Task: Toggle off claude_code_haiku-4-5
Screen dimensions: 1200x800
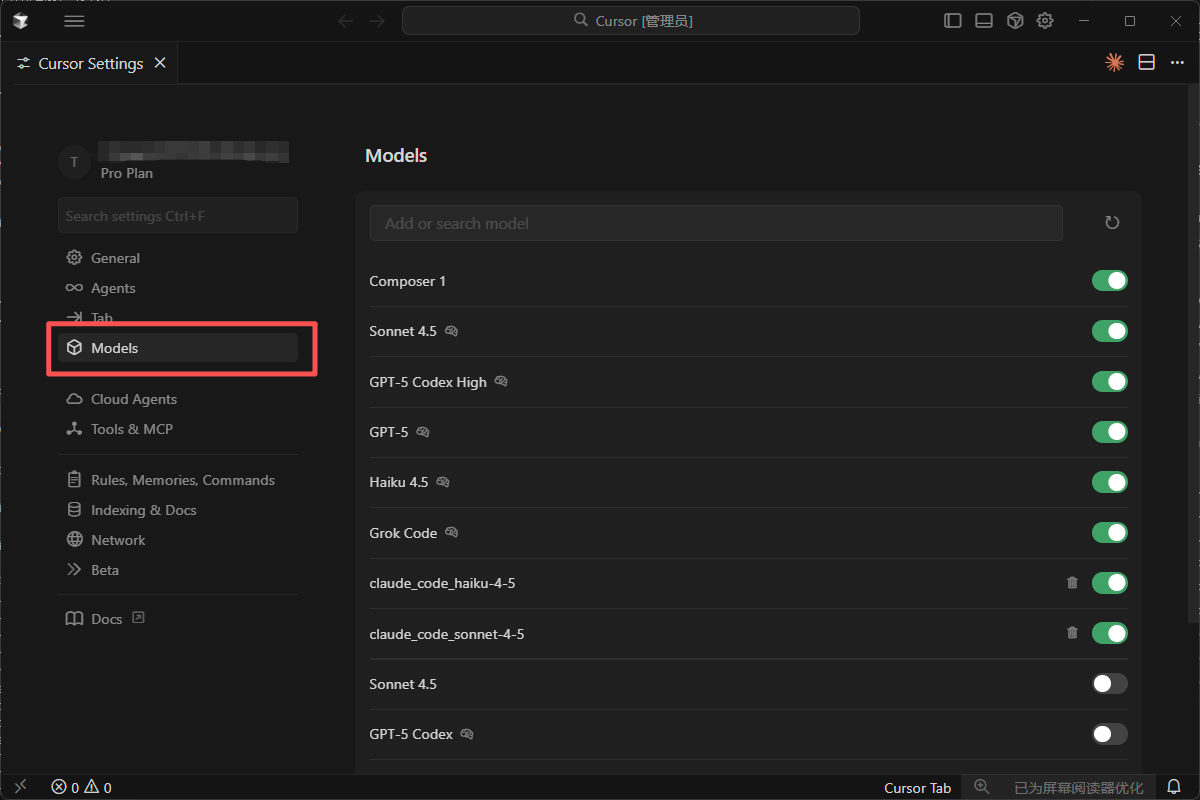Action: (1110, 583)
